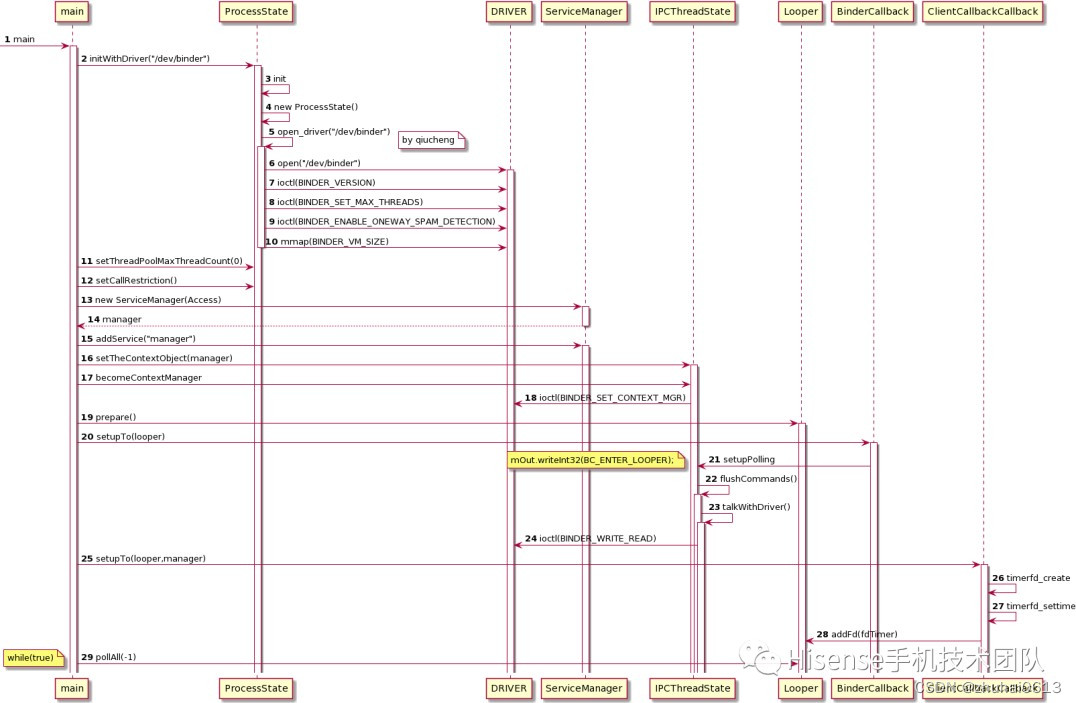The image size is (1076, 703).
Task: Click the bottom Looper participant box
Action: 801,689
